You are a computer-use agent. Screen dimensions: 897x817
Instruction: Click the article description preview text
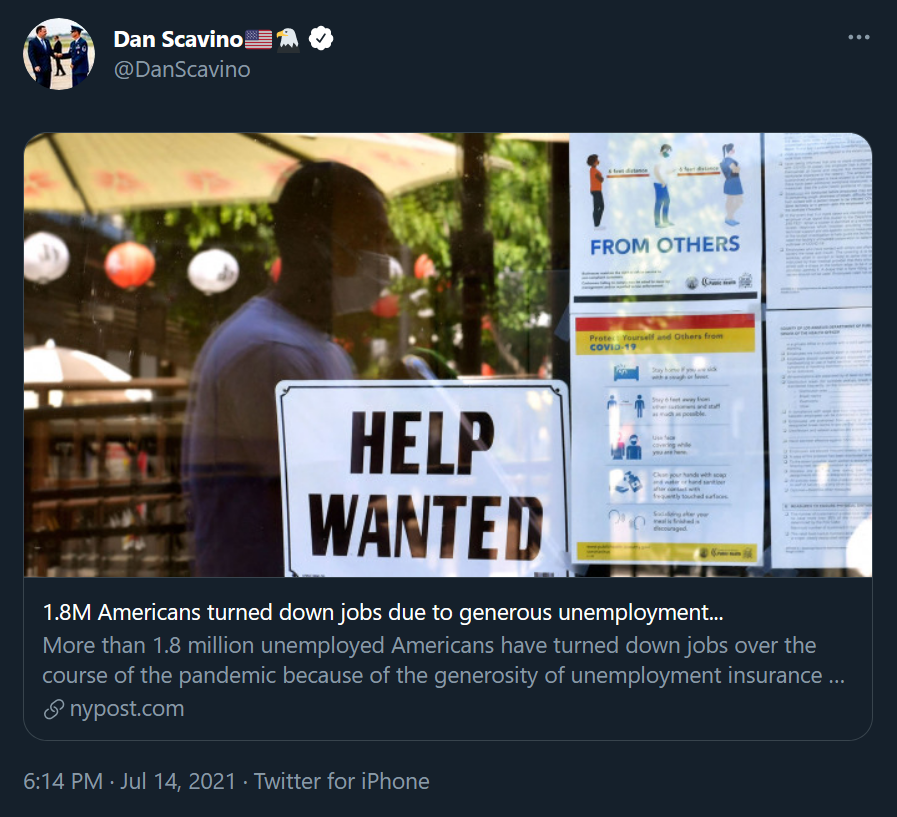point(443,660)
